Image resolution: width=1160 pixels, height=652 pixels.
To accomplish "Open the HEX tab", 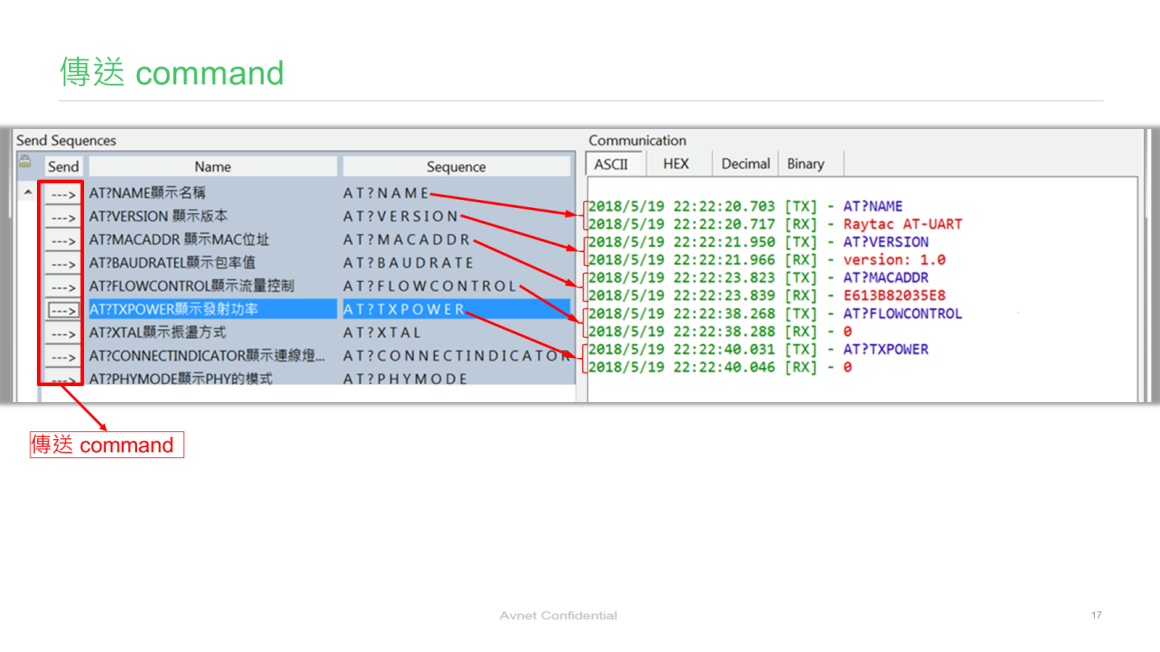I will 676,164.
